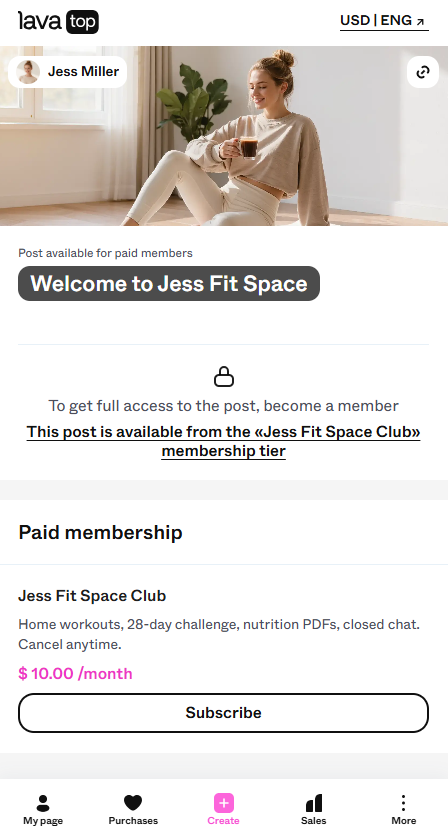Subscribe to Jess Fit Space Club
This screenshot has width=448, height=837.
[224, 713]
